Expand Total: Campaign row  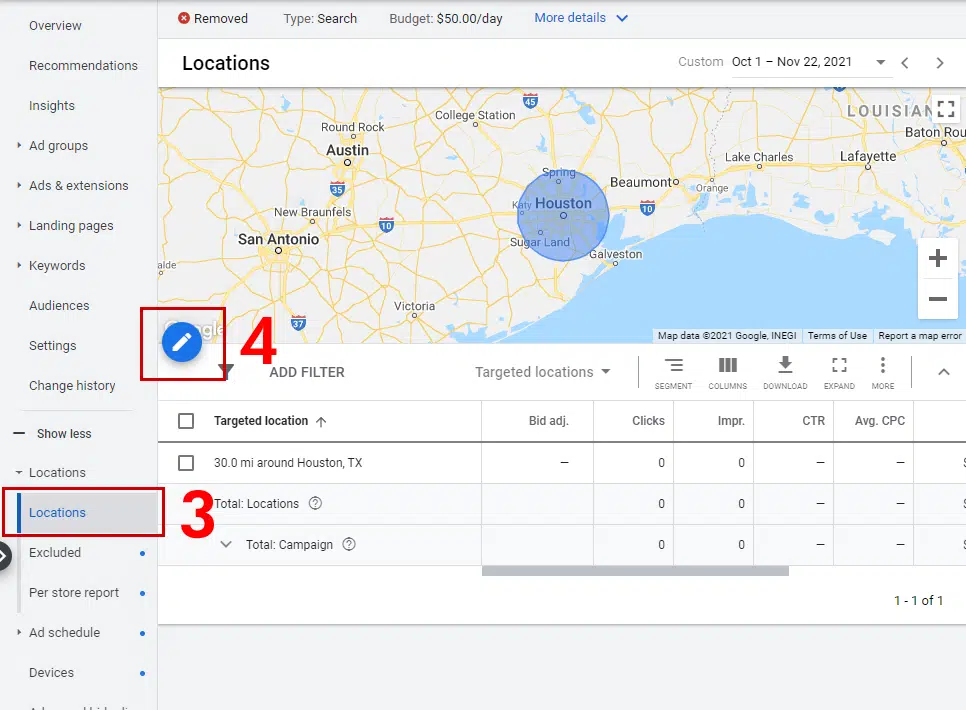[x=226, y=544]
